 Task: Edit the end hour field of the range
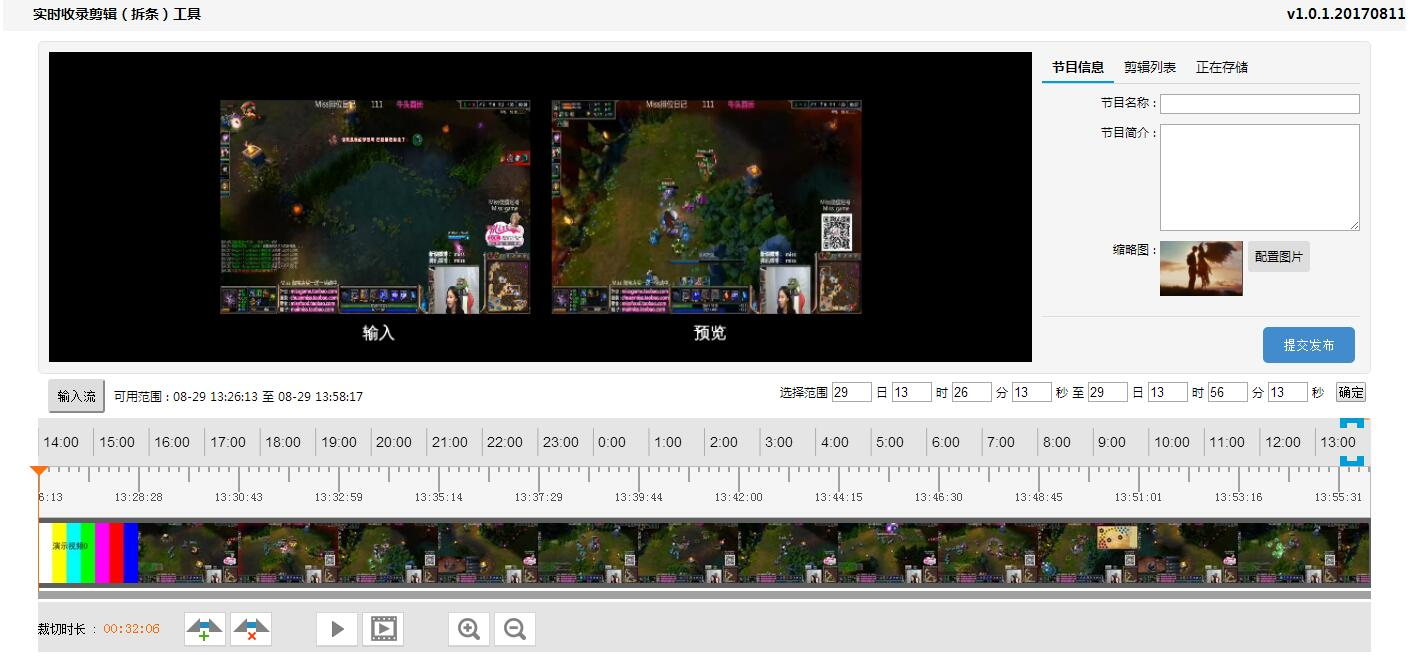[x=1168, y=393]
